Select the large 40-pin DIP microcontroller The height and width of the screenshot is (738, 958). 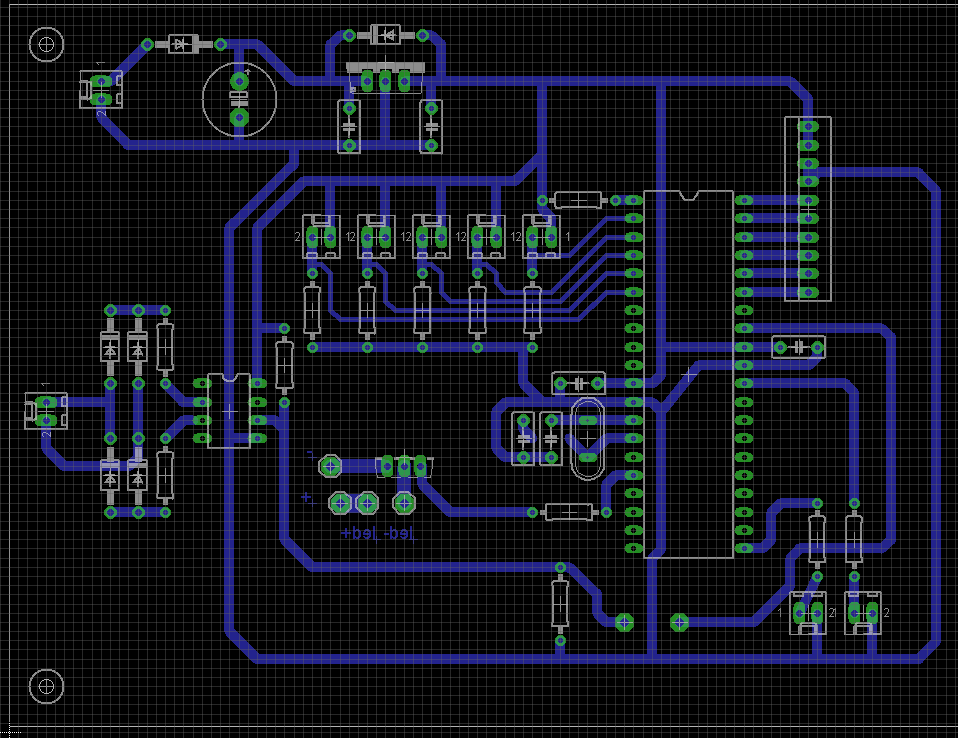(689, 373)
